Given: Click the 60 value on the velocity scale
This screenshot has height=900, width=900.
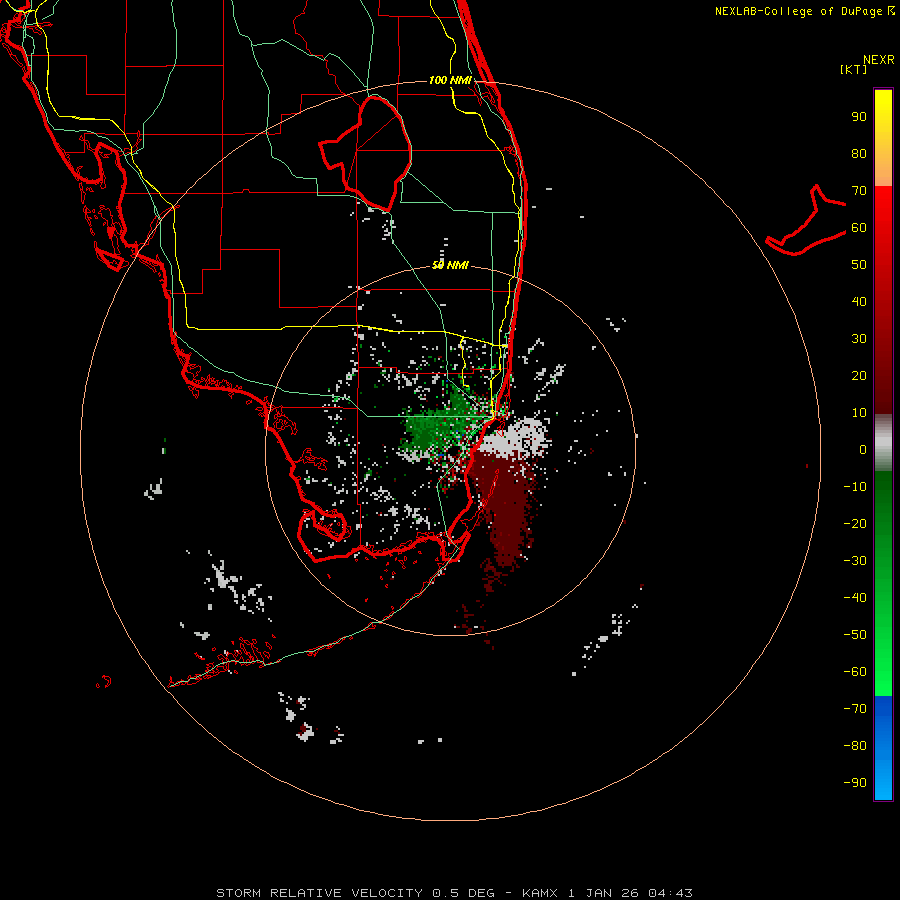Looking at the screenshot, I should (859, 228).
